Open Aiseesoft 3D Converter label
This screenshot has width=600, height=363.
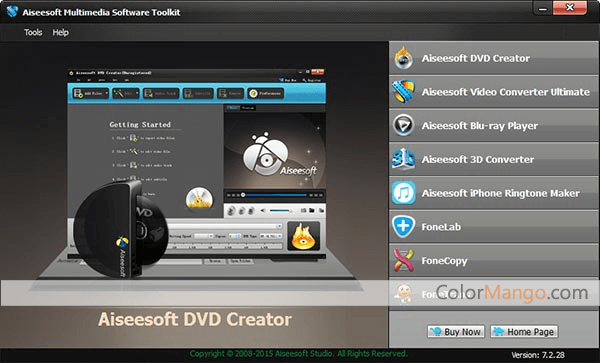point(478,159)
